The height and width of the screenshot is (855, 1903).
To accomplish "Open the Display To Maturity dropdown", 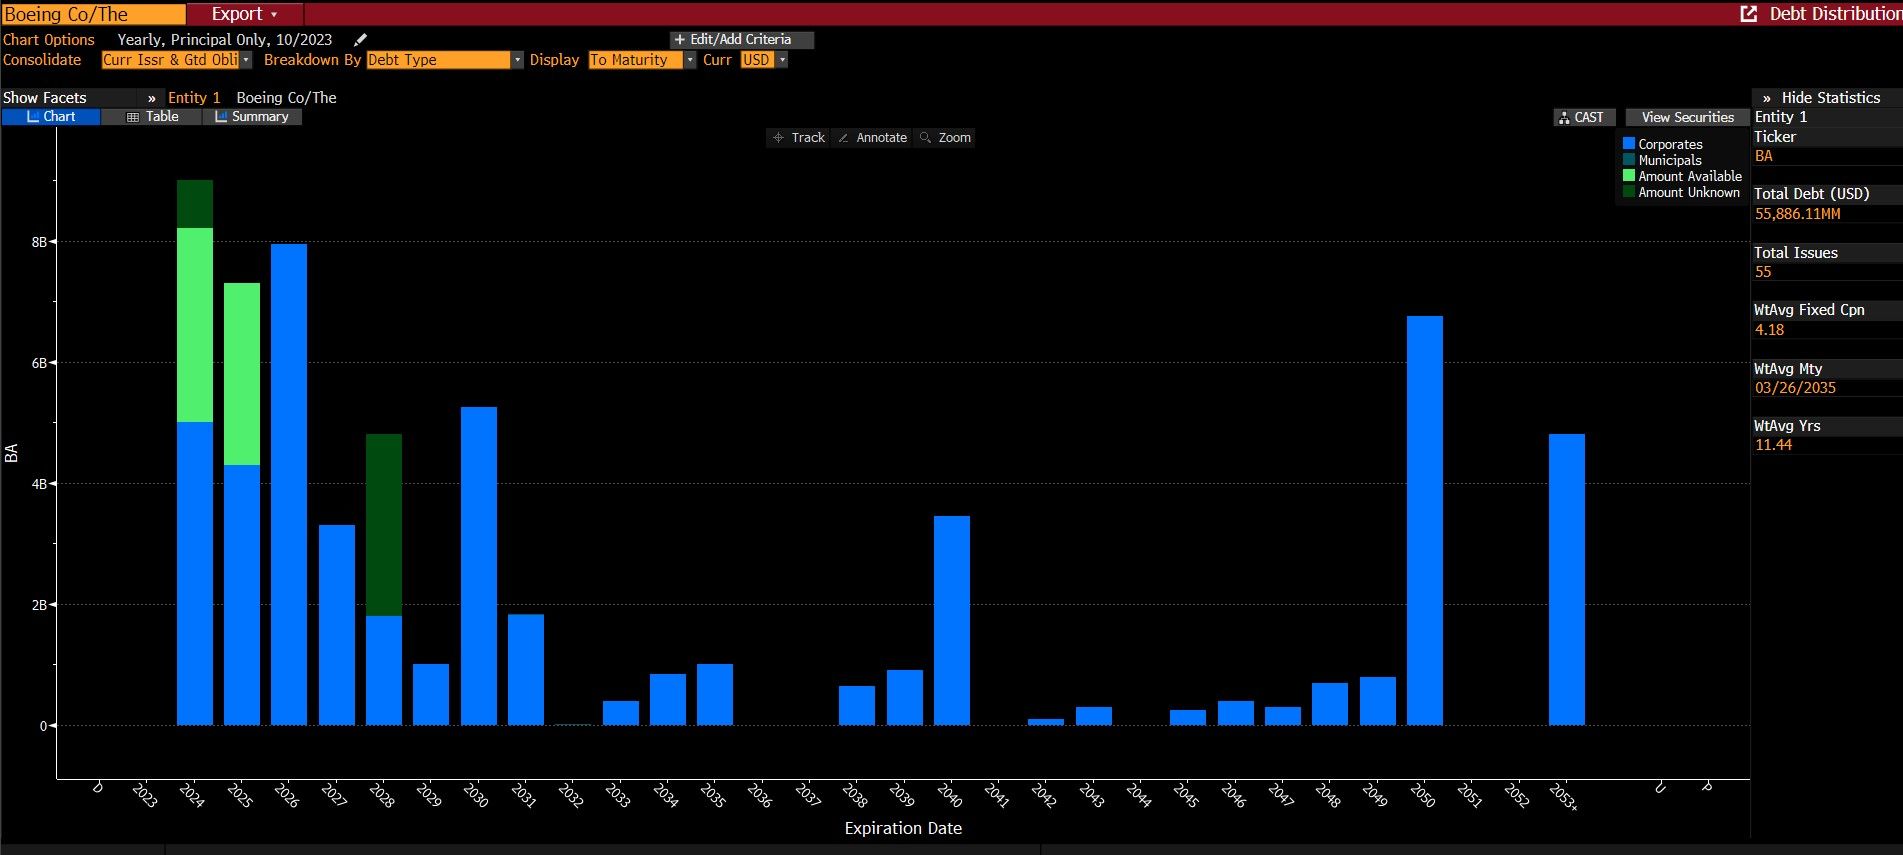I will [642, 60].
